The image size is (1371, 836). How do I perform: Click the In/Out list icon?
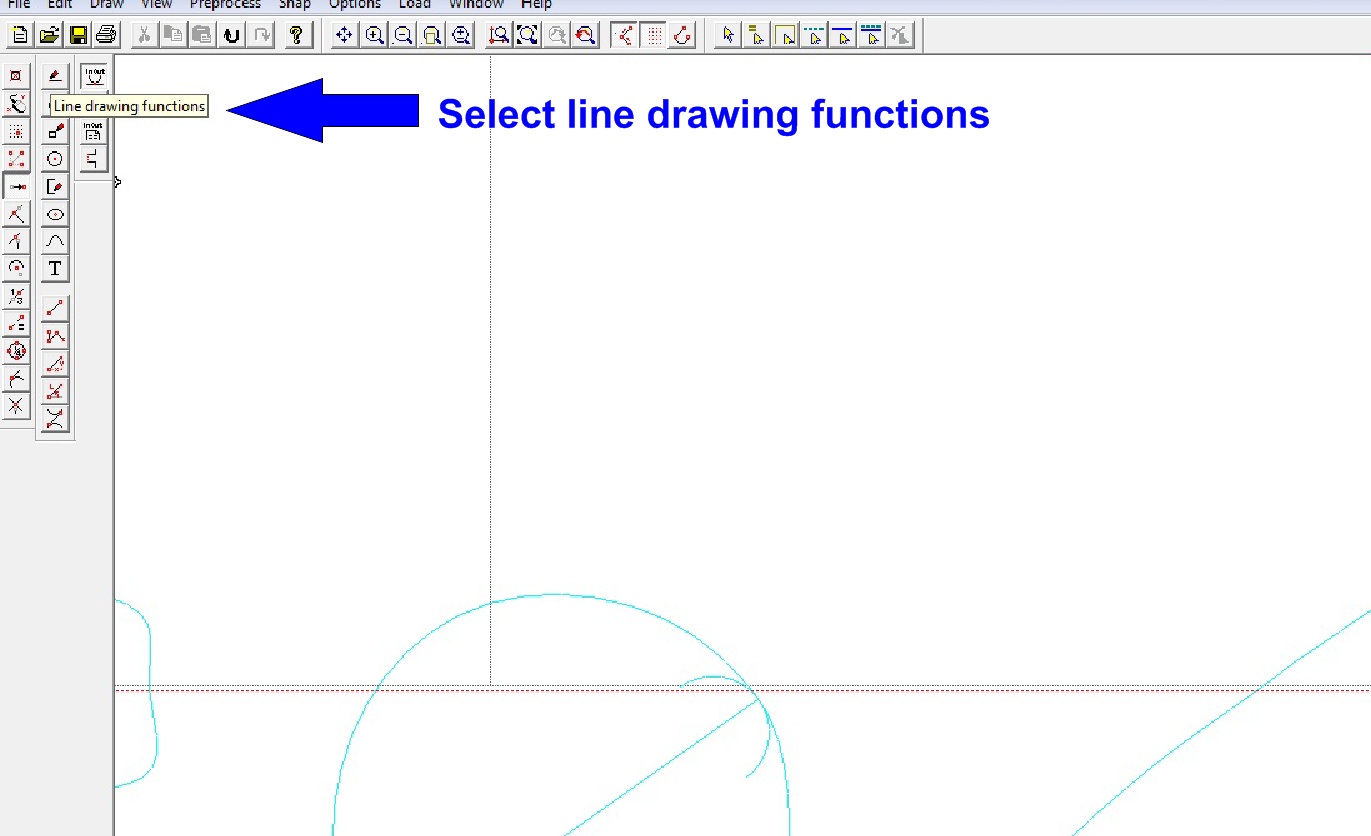(x=94, y=131)
